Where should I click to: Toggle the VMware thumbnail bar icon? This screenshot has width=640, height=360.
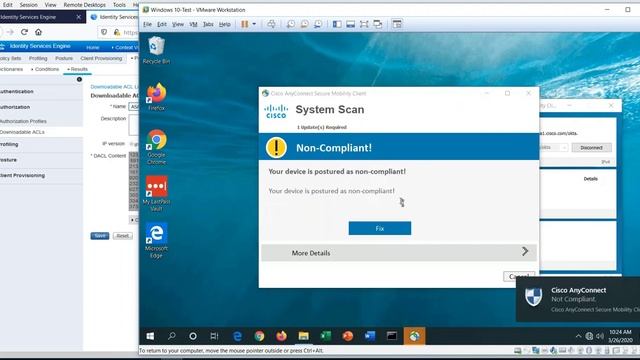(351, 24)
